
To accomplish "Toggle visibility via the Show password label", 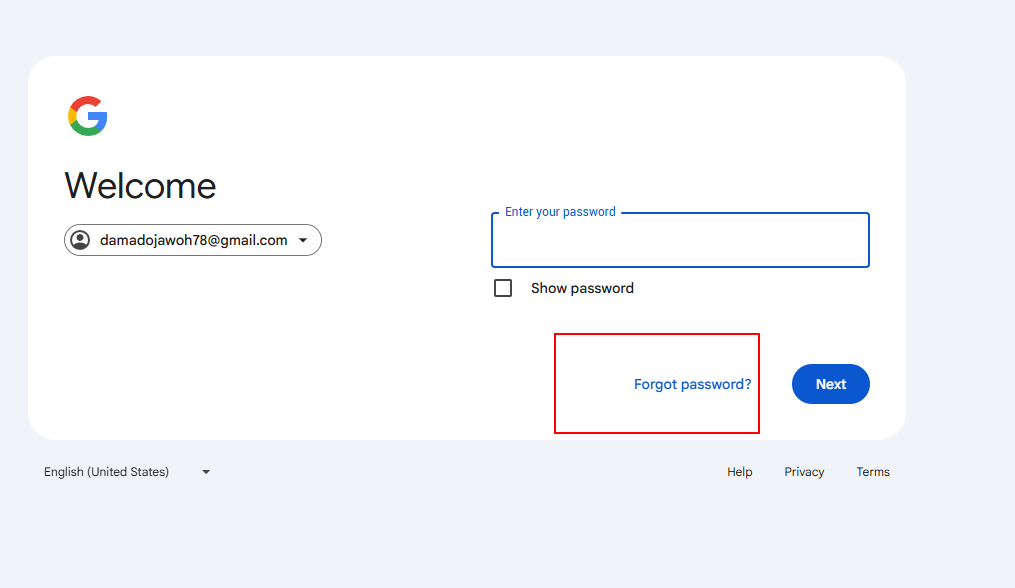I will 583,288.
